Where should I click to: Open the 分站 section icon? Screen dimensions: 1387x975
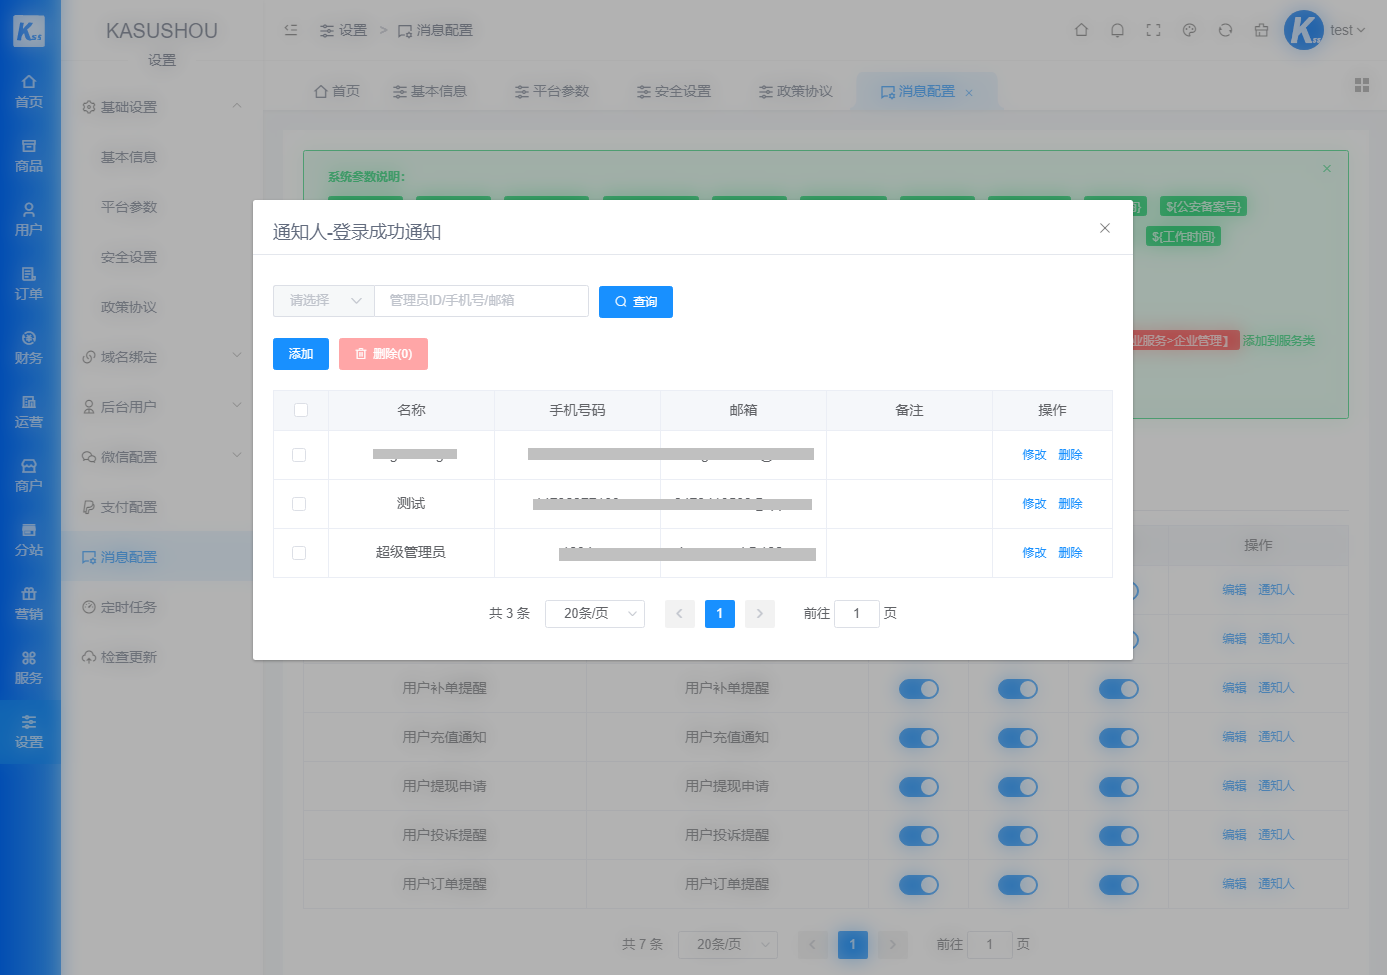pos(29,540)
